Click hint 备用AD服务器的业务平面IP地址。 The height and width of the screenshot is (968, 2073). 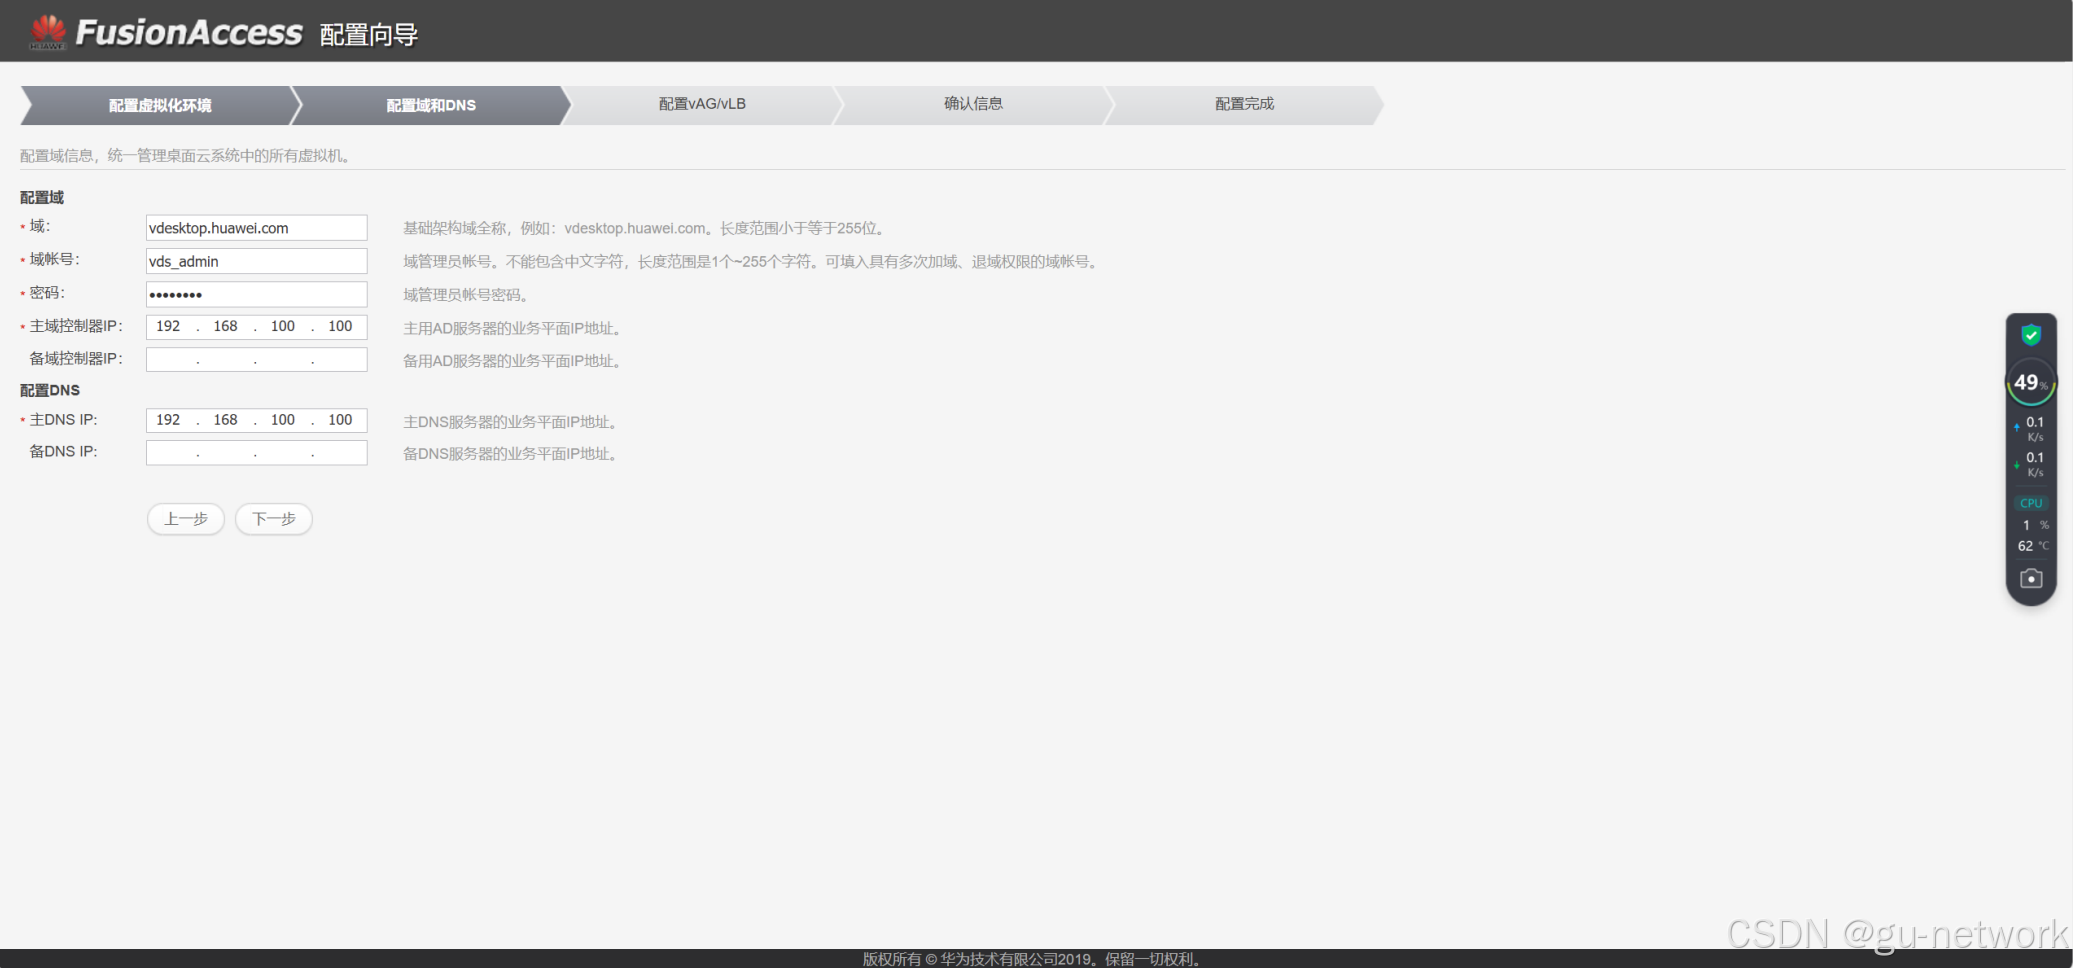coord(513,361)
